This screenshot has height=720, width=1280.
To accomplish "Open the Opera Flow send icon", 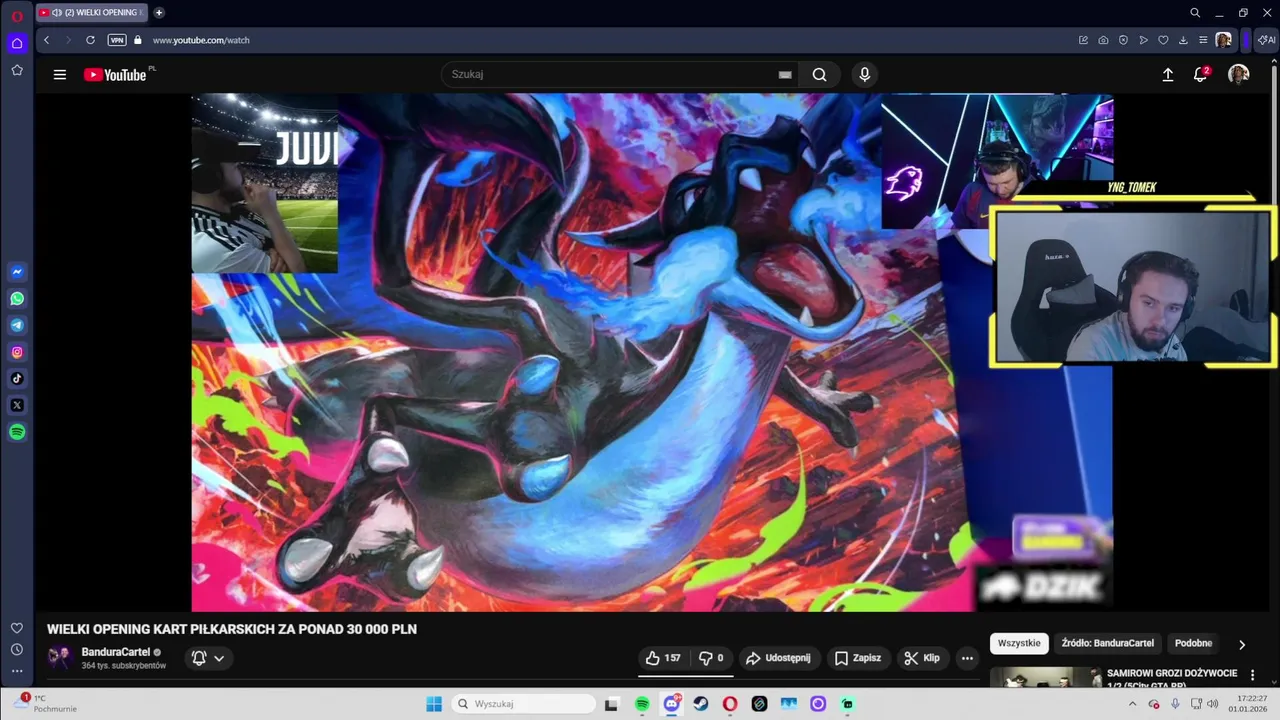I will pyautogui.click(x=1143, y=40).
